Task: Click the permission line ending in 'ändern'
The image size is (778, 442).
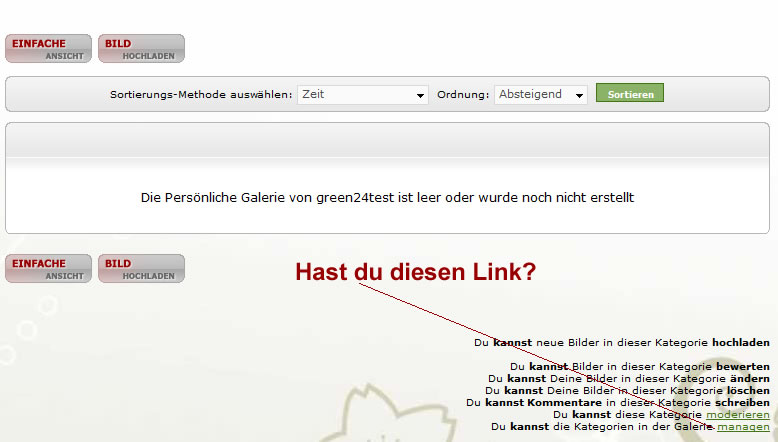Action: pyautogui.click(x=628, y=378)
